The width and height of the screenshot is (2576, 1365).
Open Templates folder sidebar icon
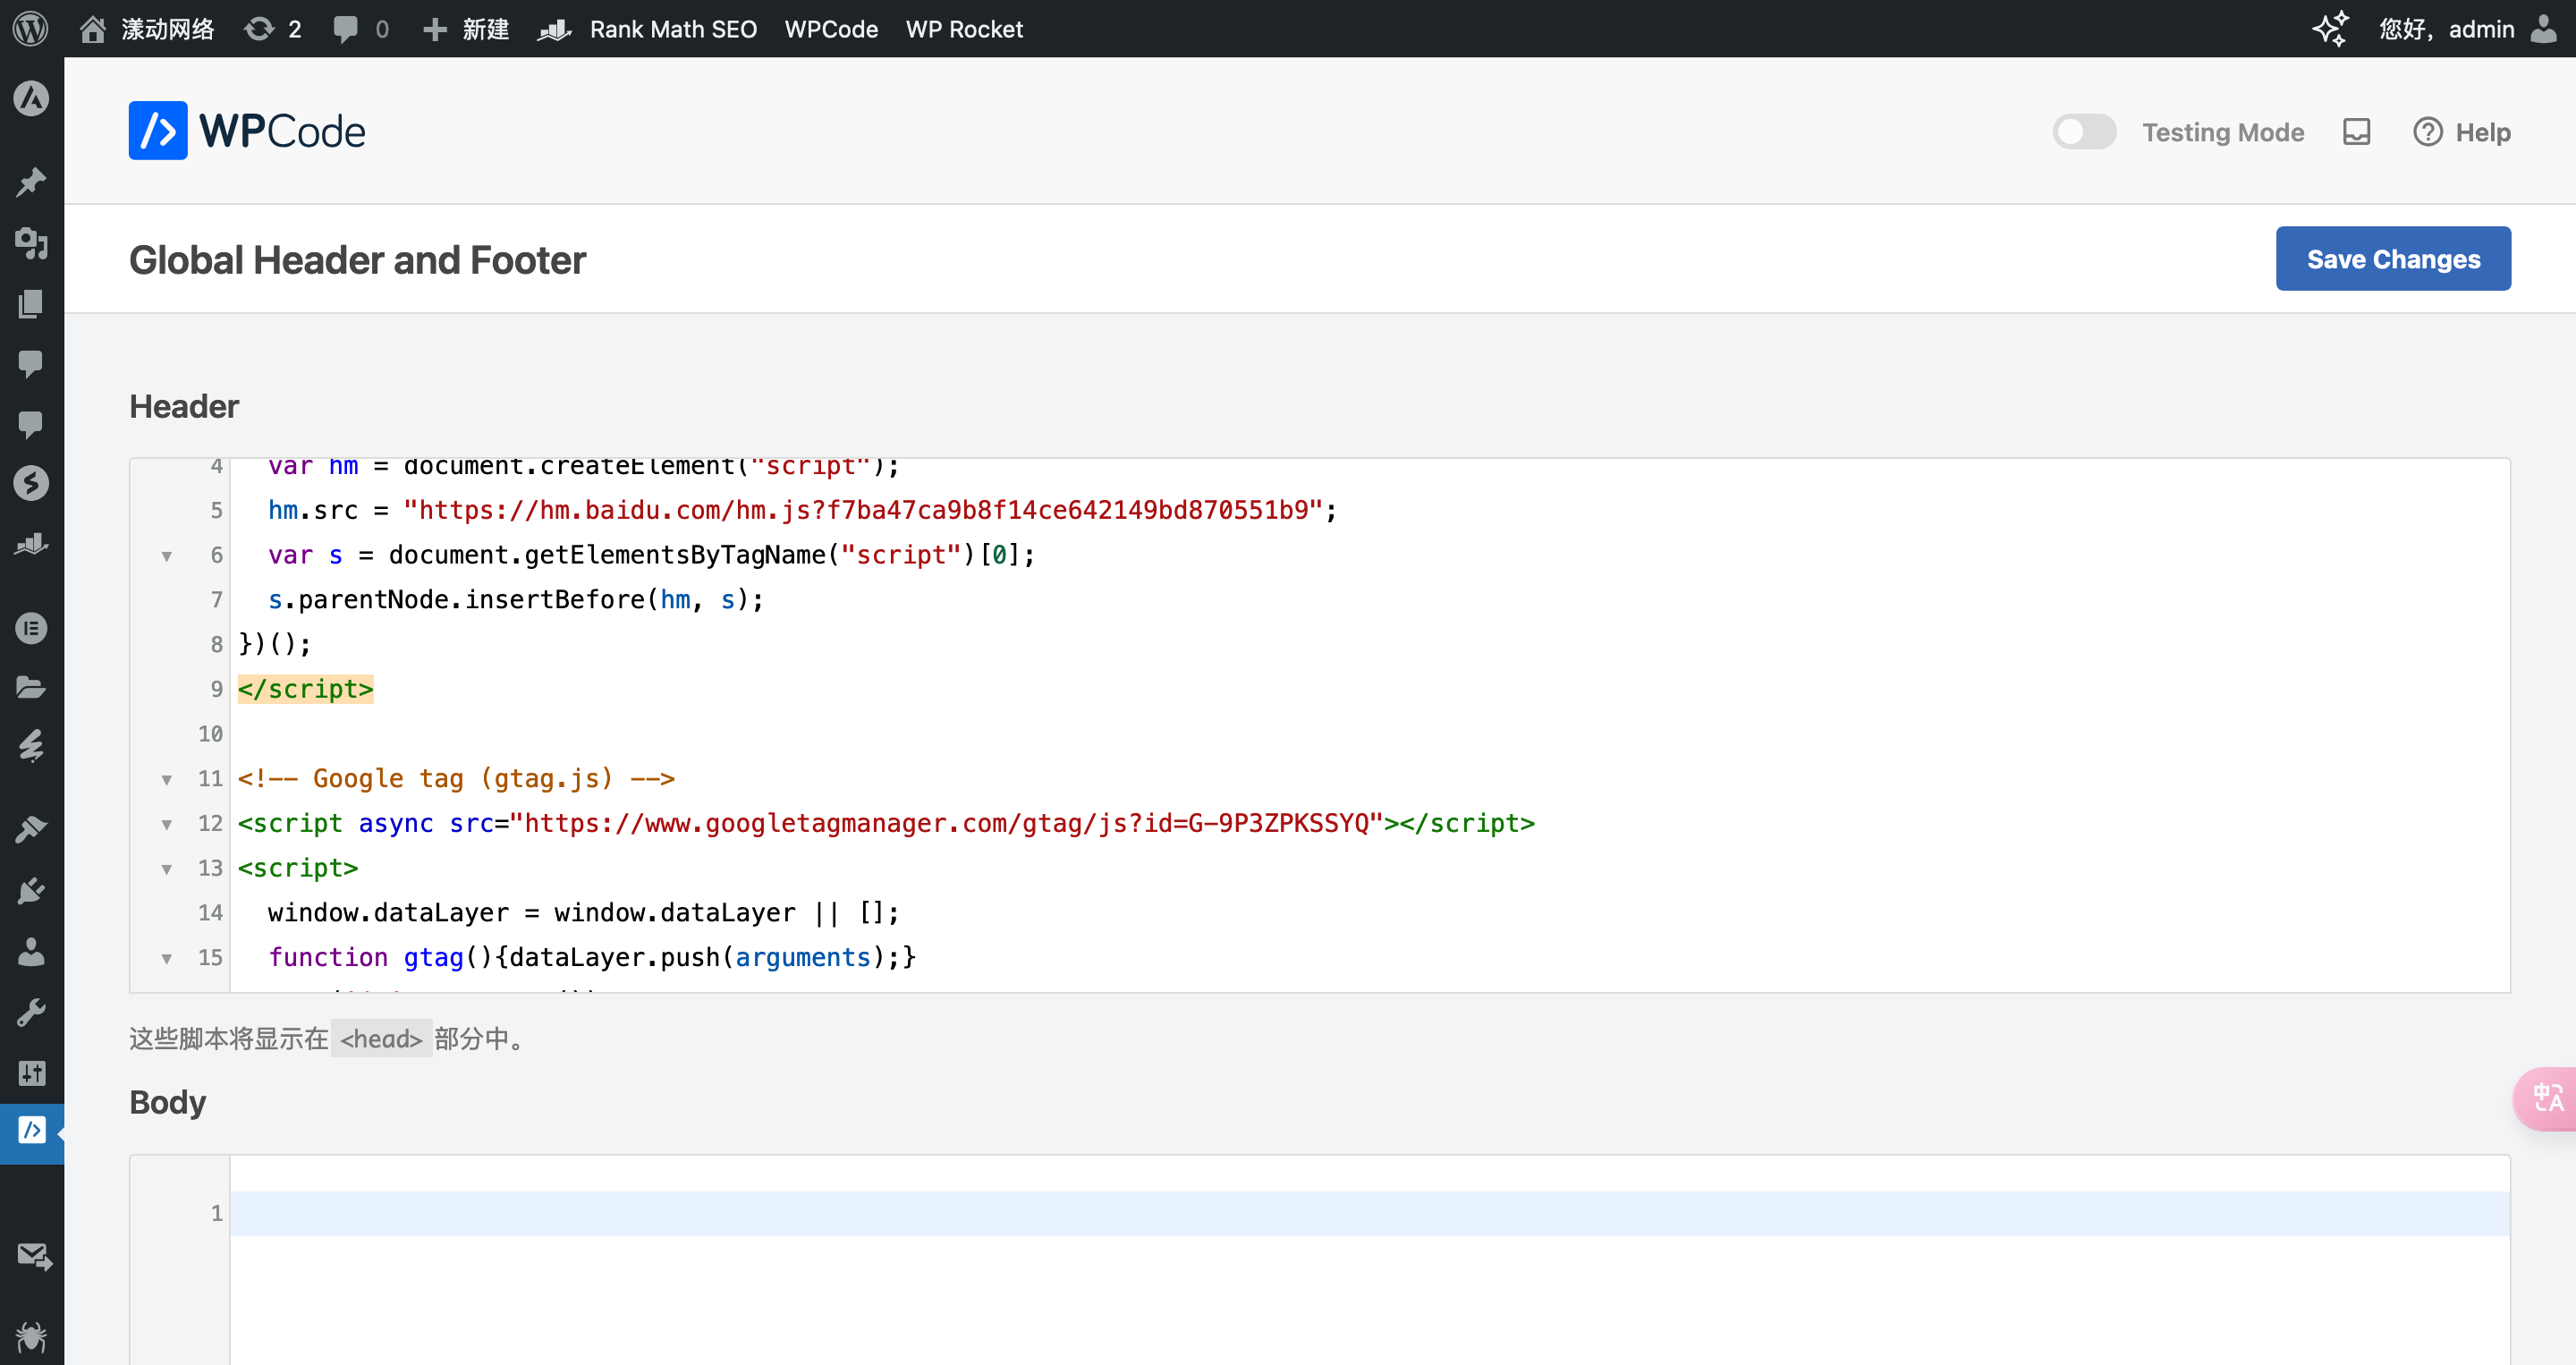(x=32, y=687)
